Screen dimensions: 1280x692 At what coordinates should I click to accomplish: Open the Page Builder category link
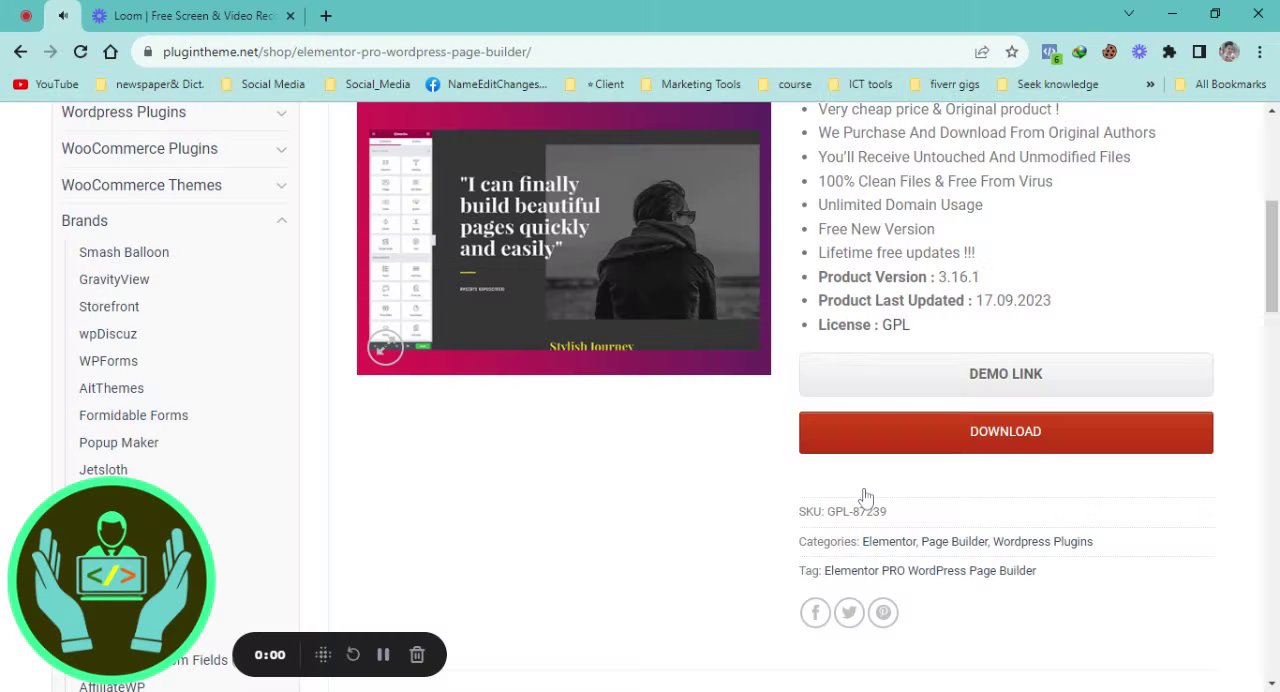pyautogui.click(x=954, y=542)
